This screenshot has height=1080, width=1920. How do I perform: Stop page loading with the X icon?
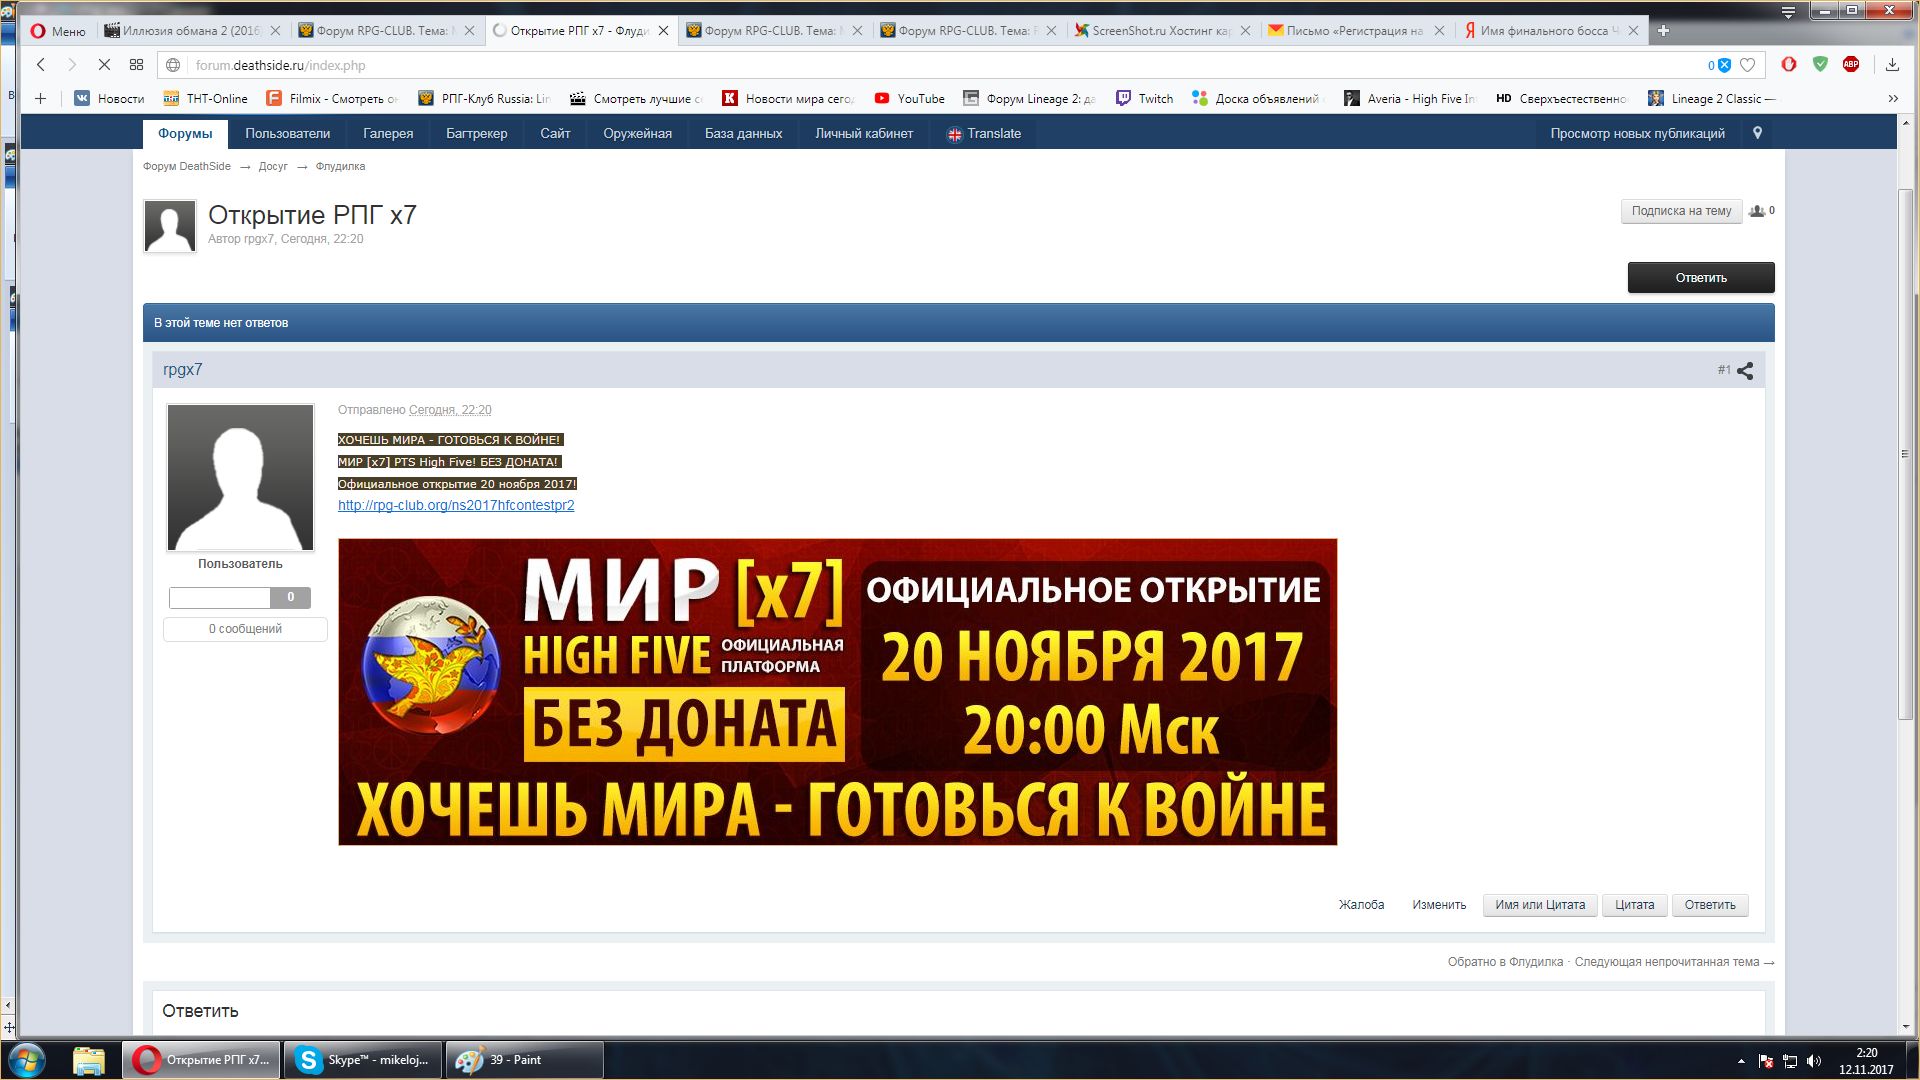104,65
